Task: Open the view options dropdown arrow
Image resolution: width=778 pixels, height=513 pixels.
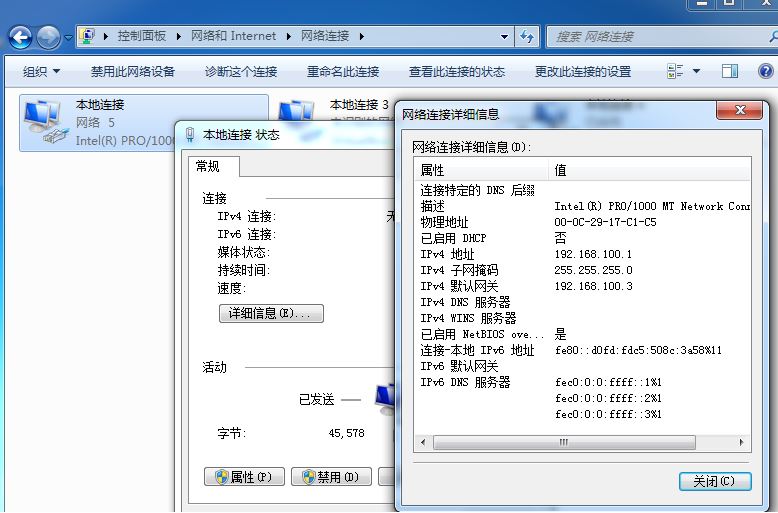Action: pos(696,71)
